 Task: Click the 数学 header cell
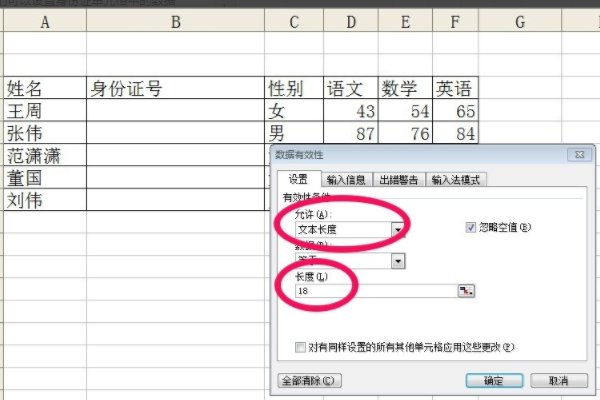(405, 88)
